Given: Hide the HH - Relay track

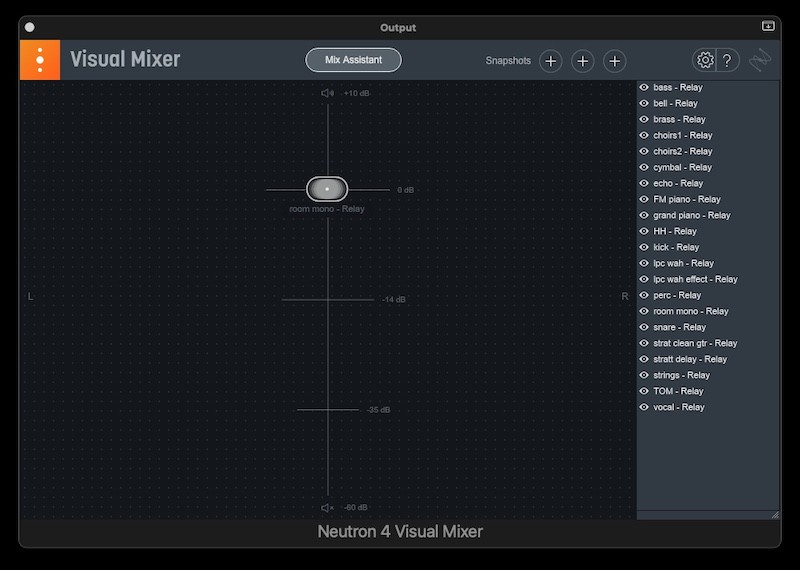Looking at the screenshot, I should 644,231.
